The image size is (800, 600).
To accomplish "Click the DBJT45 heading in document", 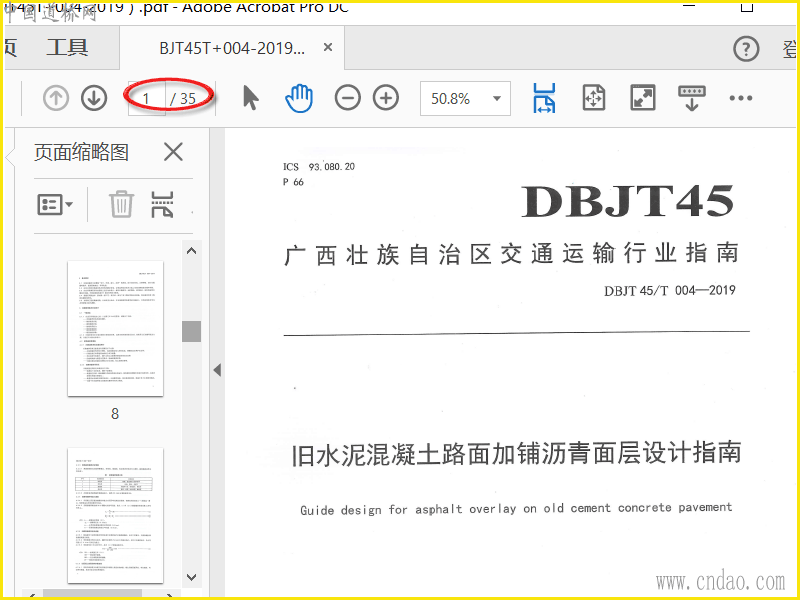I will click(x=627, y=202).
